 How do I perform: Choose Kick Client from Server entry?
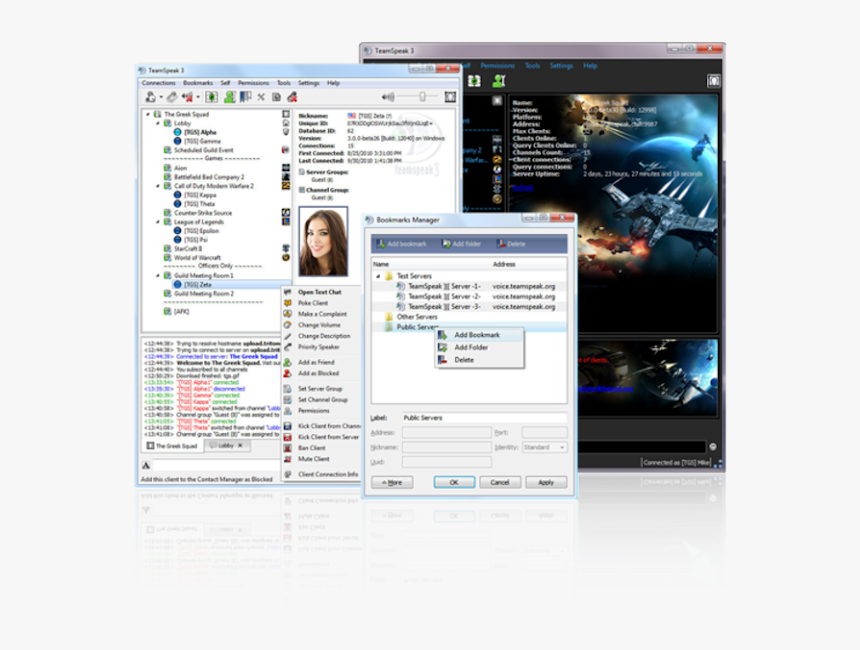(329, 437)
